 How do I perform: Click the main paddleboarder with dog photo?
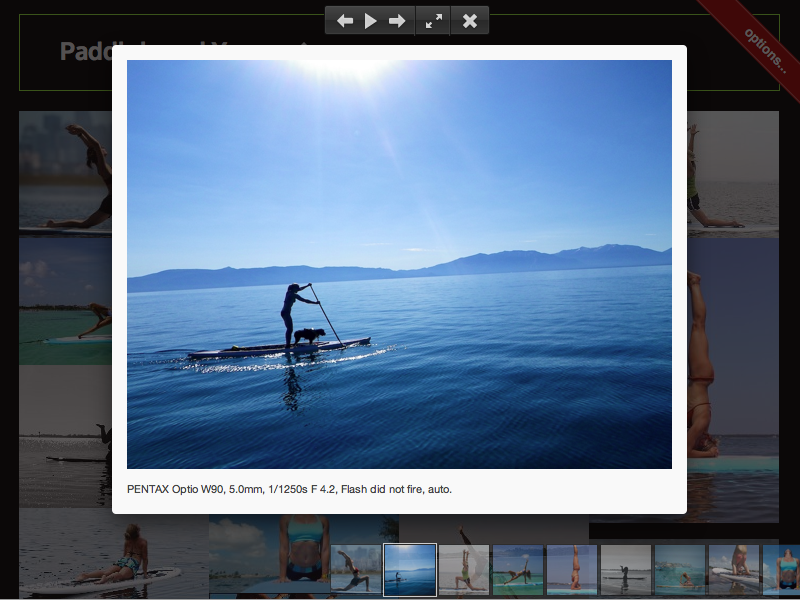pyautogui.click(x=399, y=264)
